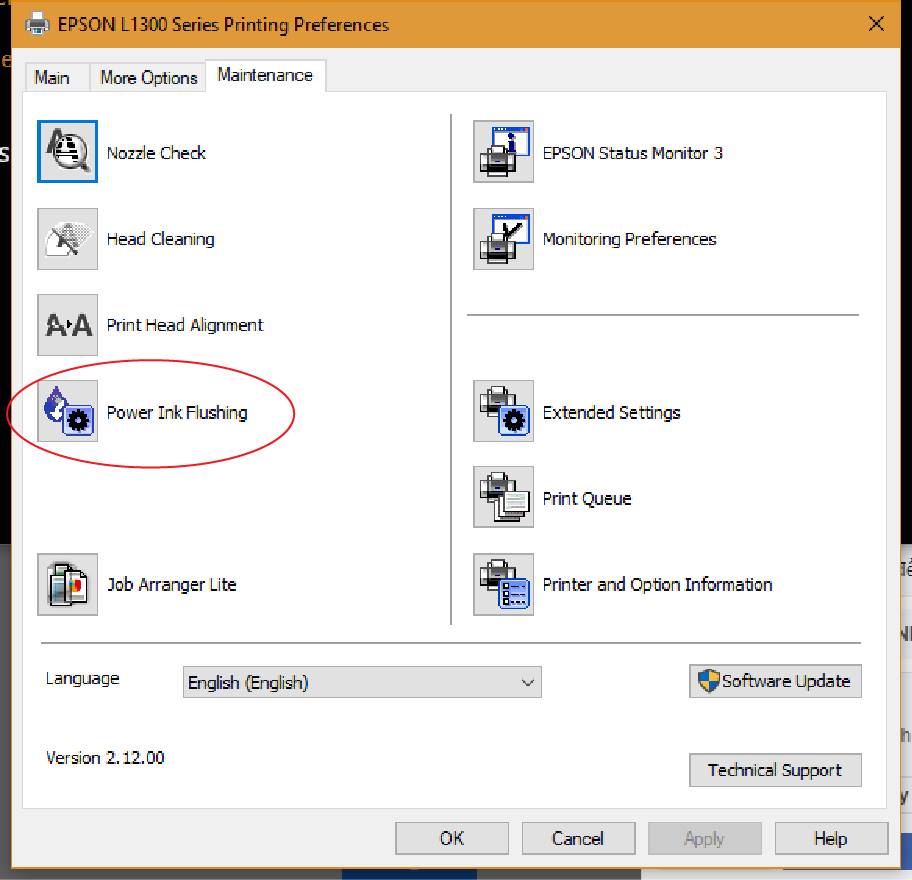The height and width of the screenshot is (880, 912).
Task: Open the Print Queue icon
Action: click(504, 497)
